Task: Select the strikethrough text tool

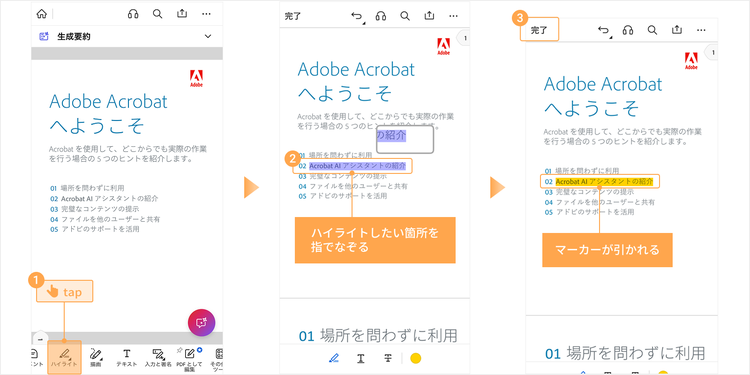Action: (388, 358)
